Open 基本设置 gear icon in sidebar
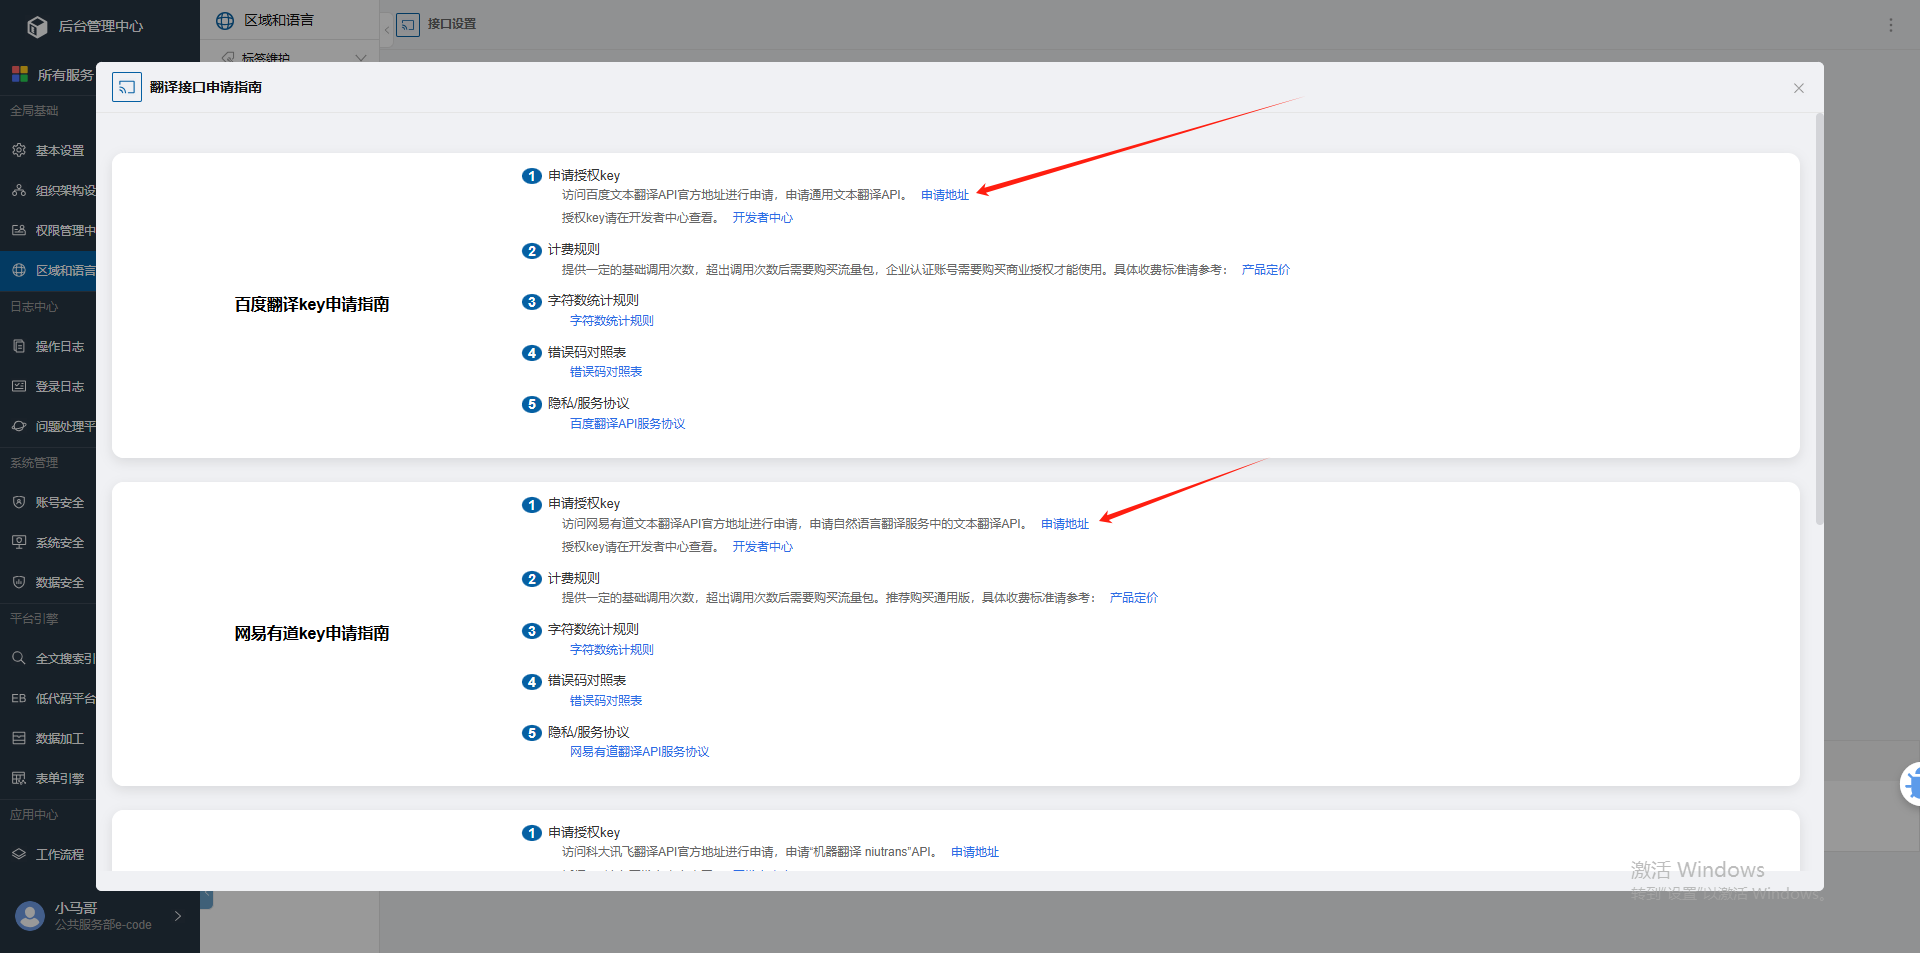 [19, 150]
